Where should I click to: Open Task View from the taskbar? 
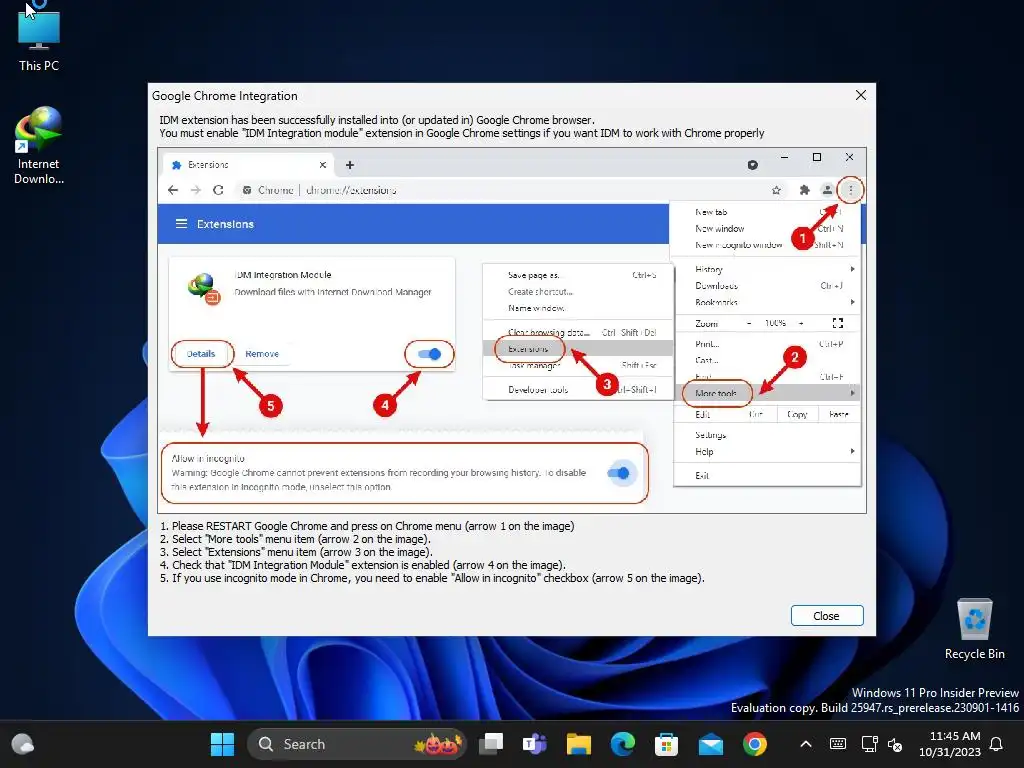click(491, 744)
